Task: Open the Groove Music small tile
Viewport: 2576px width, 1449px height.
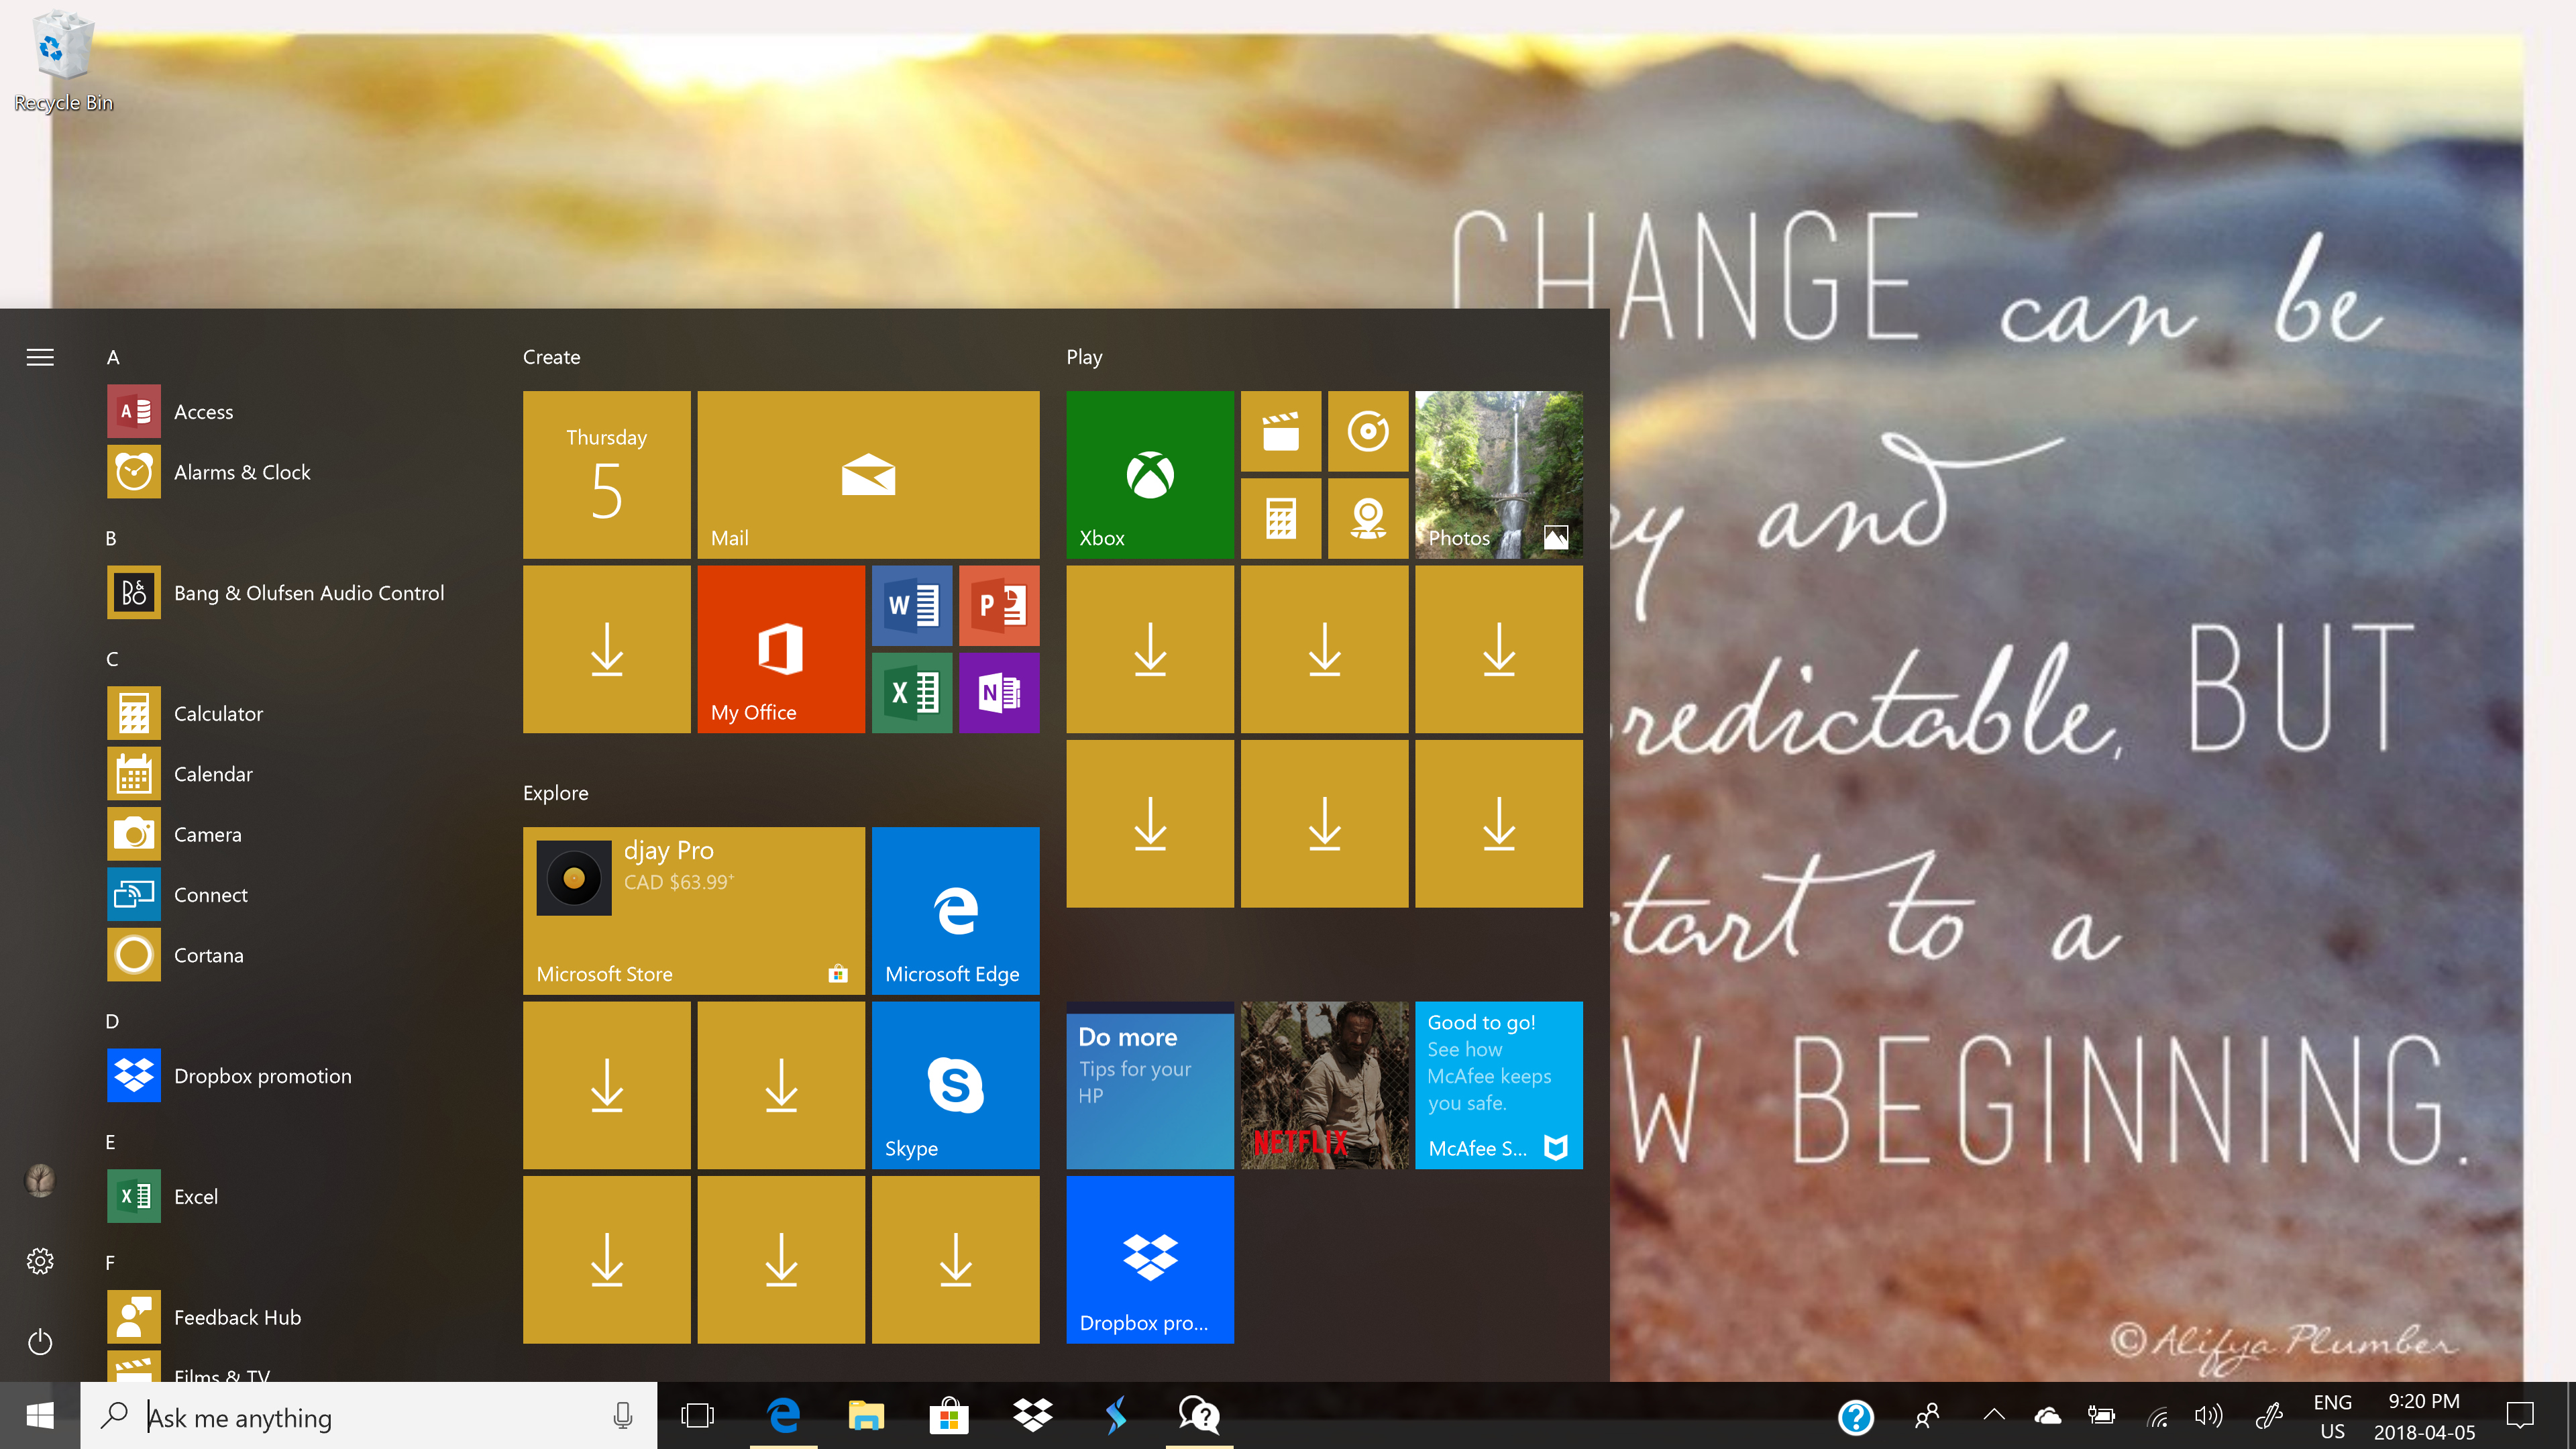Action: click(x=1368, y=431)
